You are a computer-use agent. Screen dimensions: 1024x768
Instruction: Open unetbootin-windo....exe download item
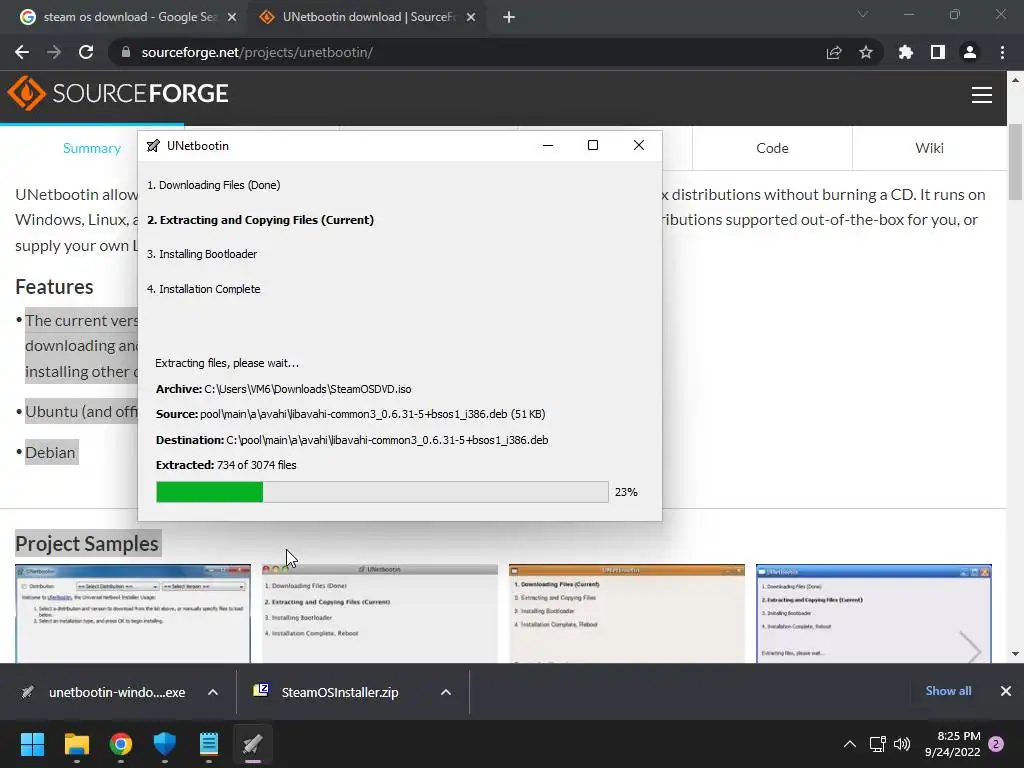pos(103,692)
